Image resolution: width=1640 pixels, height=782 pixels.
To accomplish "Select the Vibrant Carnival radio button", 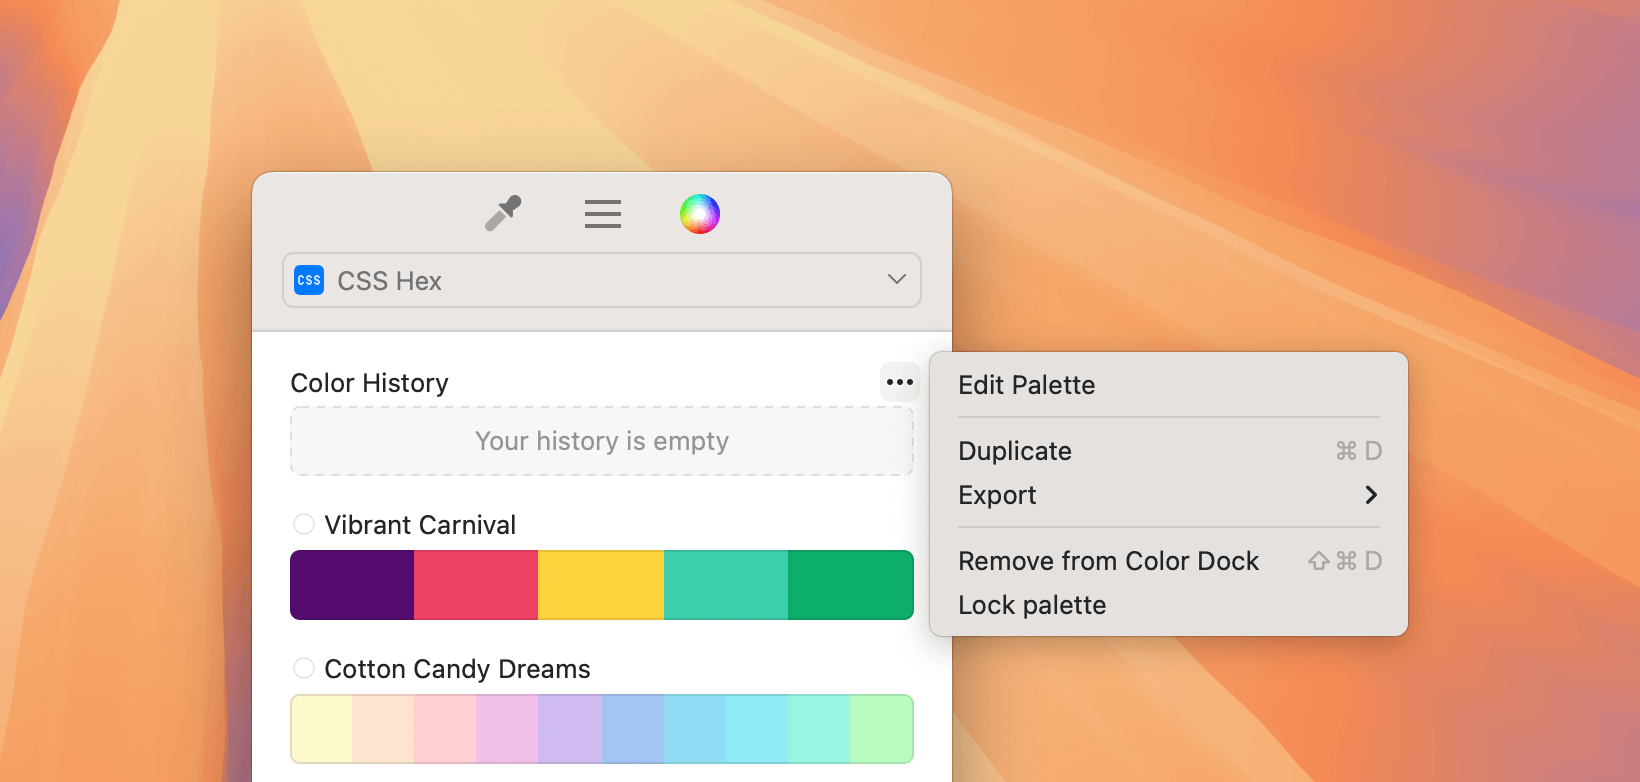I will click(x=304, y=524).
